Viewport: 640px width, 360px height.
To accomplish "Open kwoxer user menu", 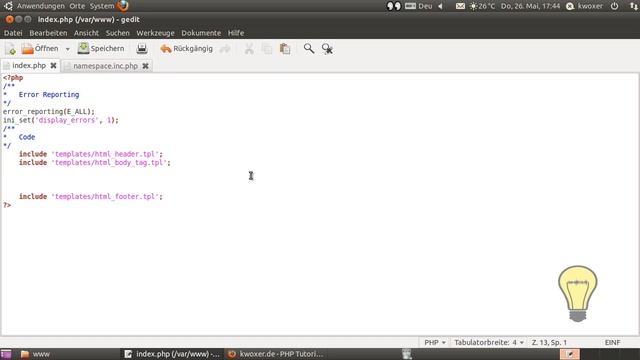I will click(x=584, y=6).
